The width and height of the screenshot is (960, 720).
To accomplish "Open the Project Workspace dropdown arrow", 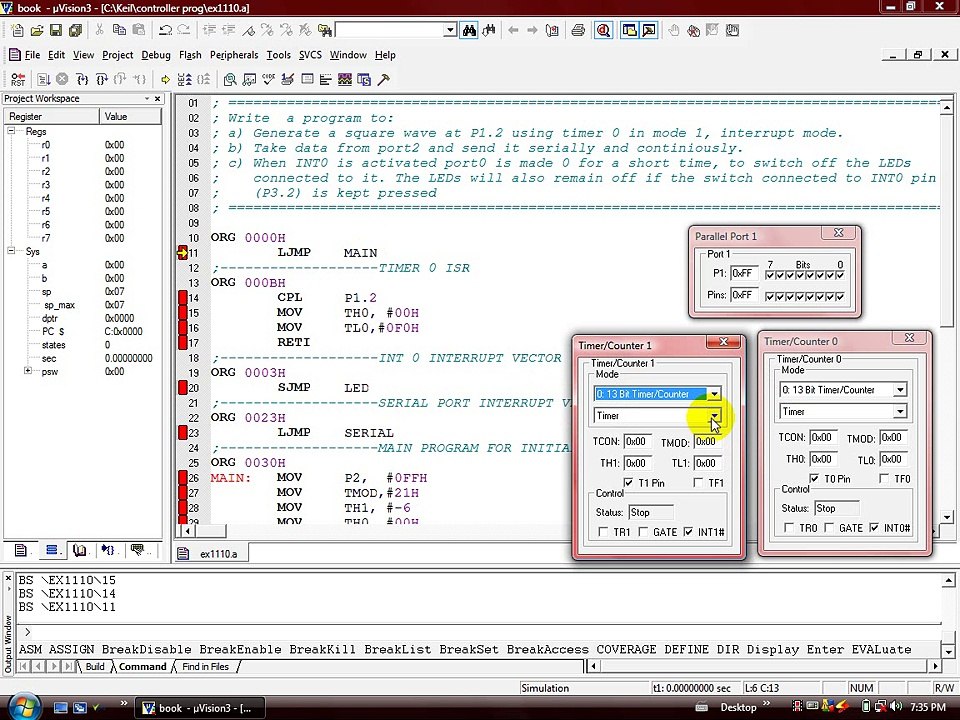I will (x=147, y=99).
